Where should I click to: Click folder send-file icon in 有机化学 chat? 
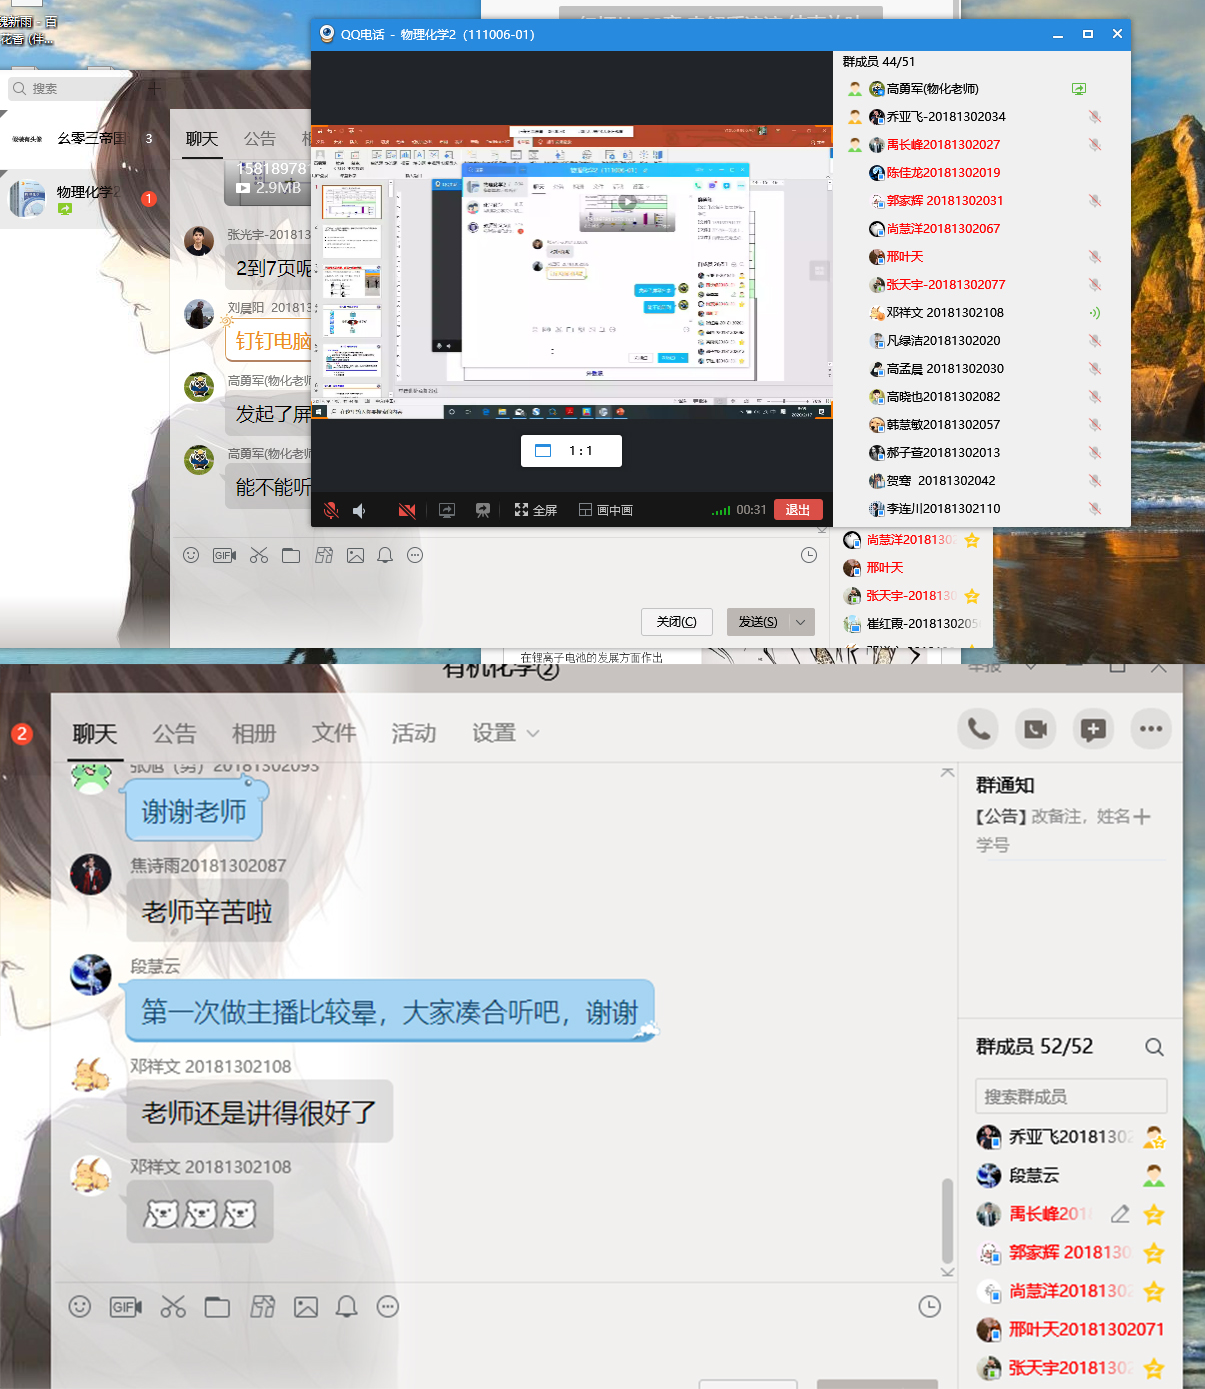point(217,1306)
